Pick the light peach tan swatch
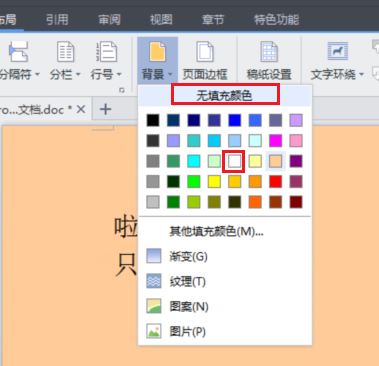Screen dimensions: 379x366 tap(275, 161)
